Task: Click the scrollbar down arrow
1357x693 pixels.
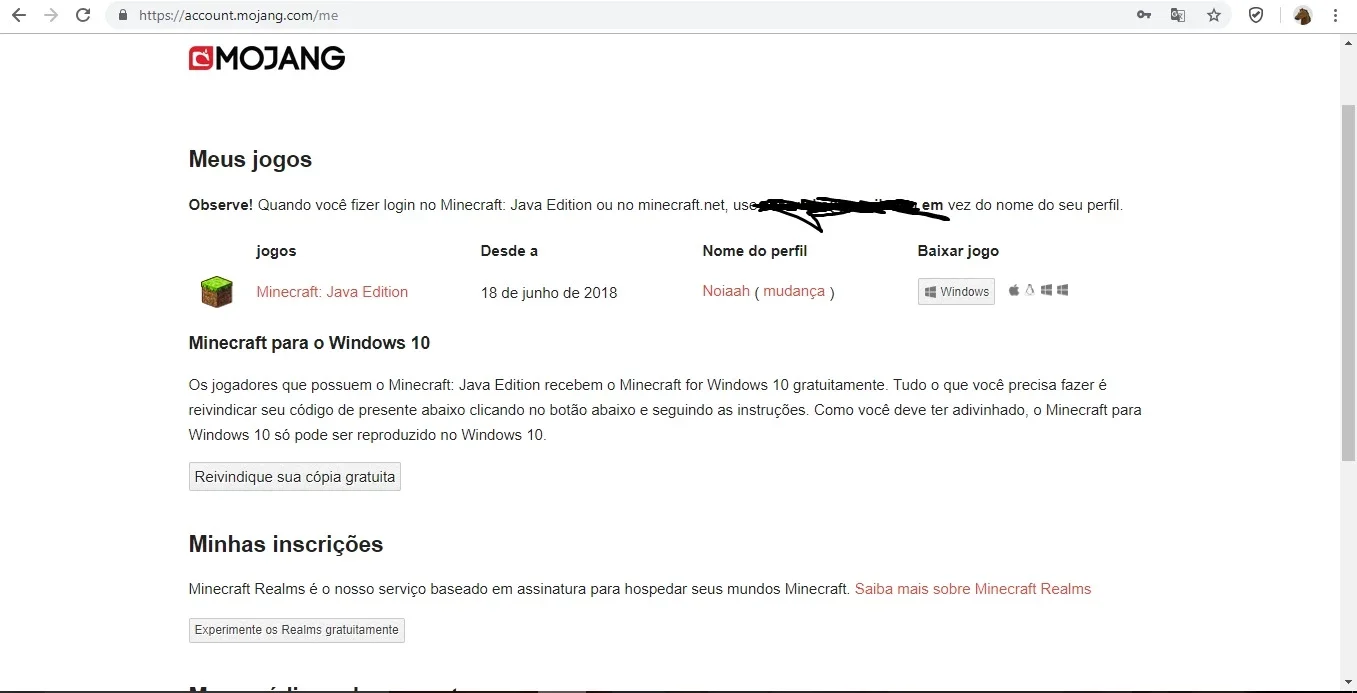Action: click(1348, 682)
